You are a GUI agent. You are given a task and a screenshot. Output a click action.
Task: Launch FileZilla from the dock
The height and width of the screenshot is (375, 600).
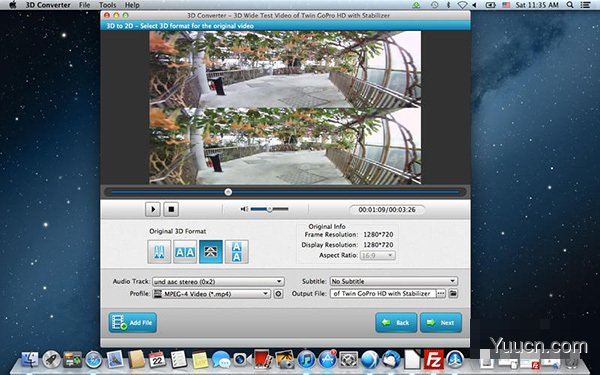click(434, 359)
